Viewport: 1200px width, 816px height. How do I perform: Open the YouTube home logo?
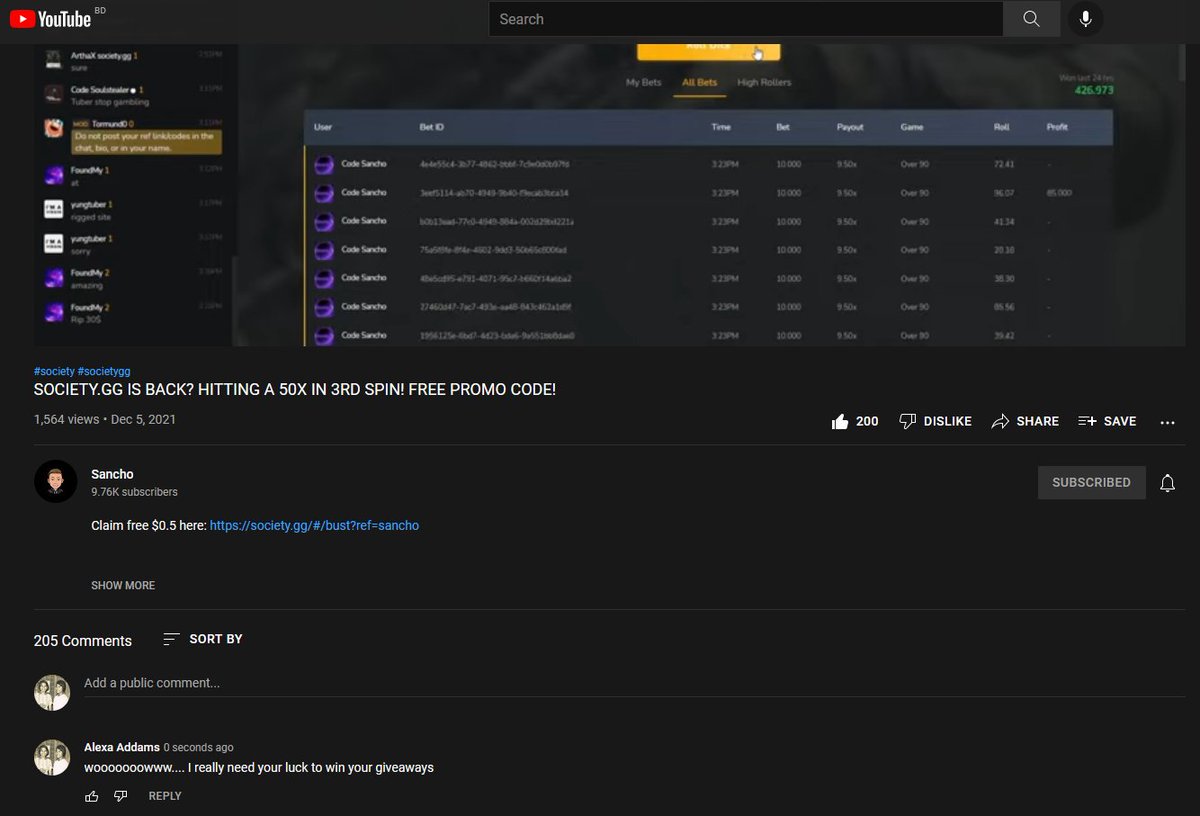tap(51, 19)
